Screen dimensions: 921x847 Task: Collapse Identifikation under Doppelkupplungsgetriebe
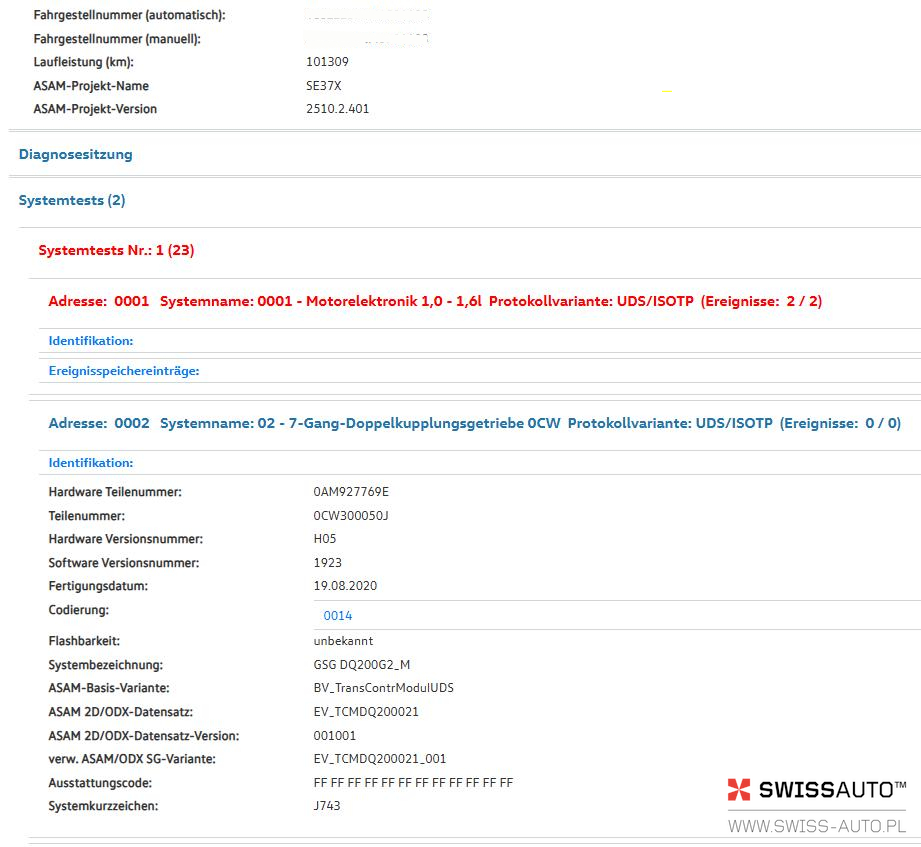pyautogui.click(x=91, y=463)
